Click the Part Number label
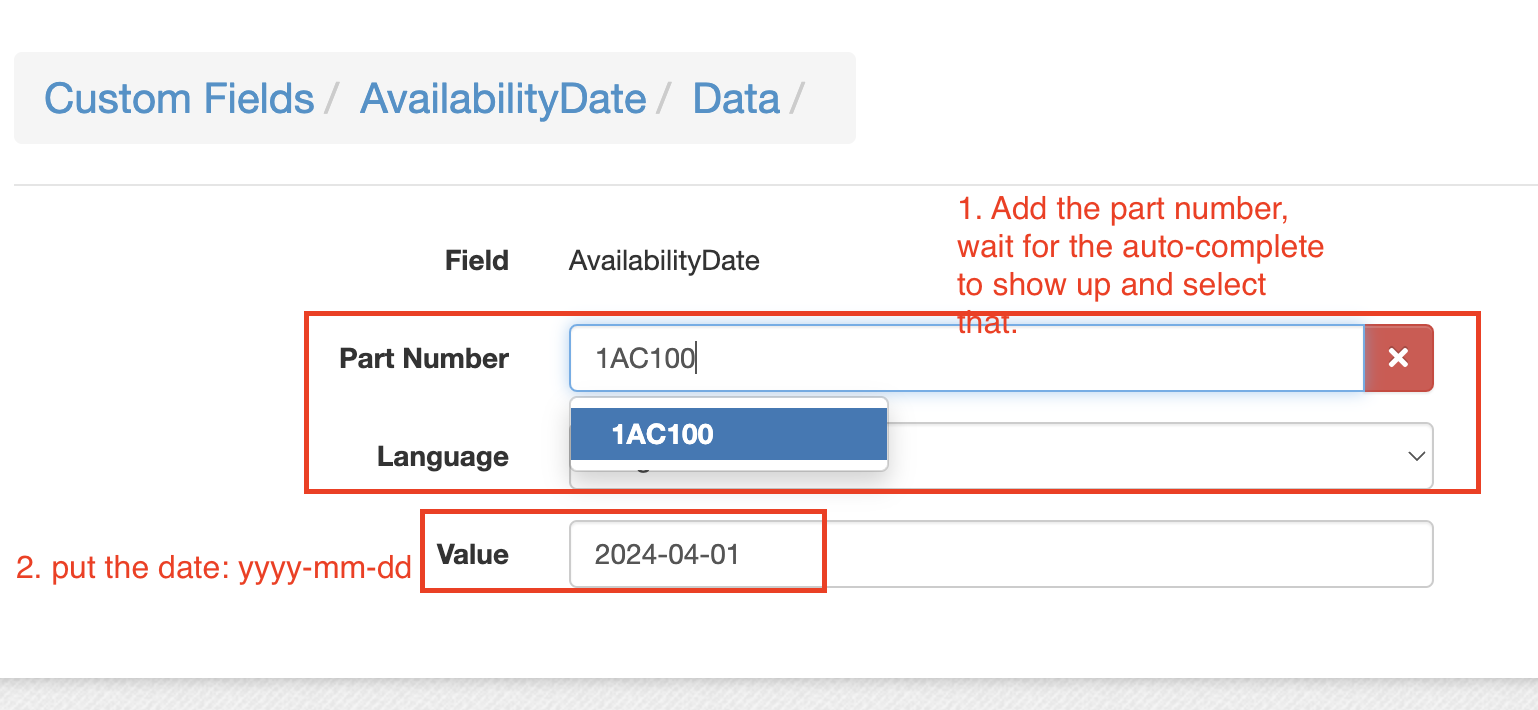This screenshot has height=710, width=1538. pos(424,358)
